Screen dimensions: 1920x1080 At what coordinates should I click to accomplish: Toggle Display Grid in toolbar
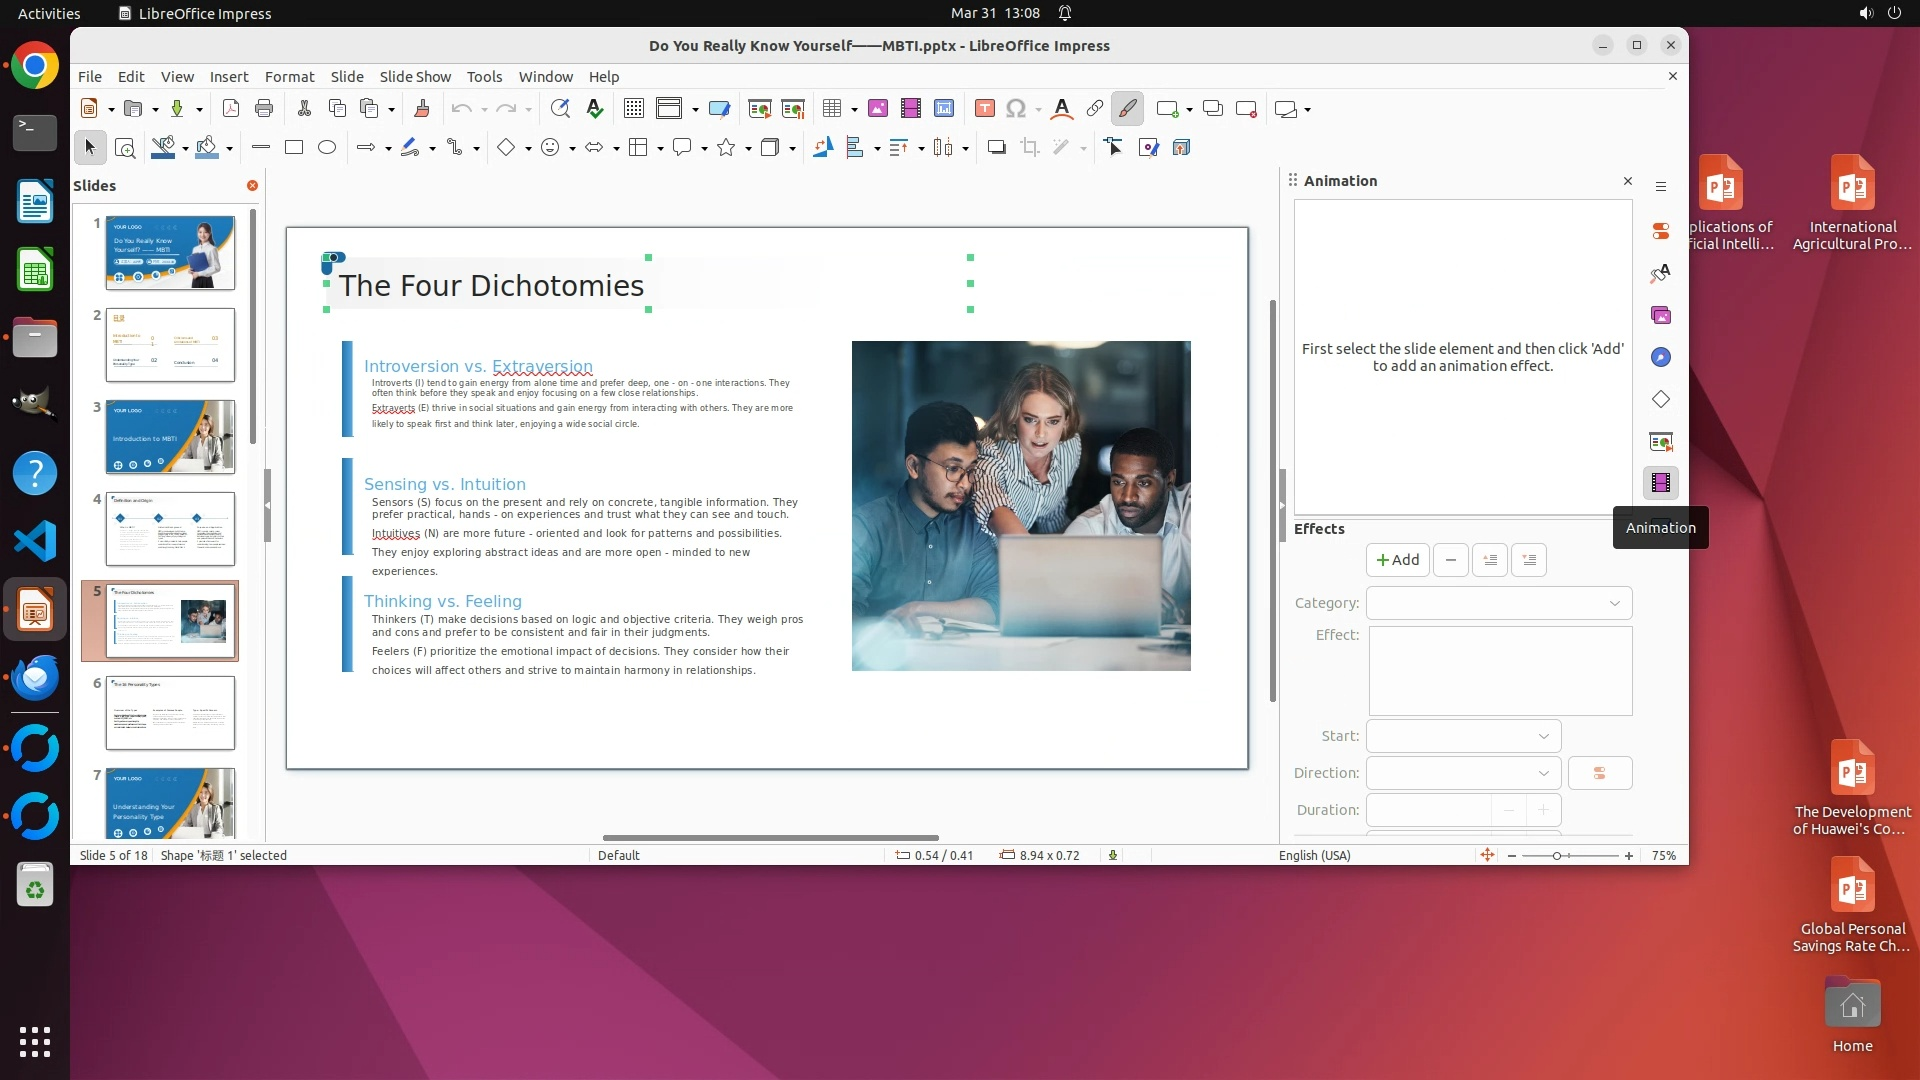pyautogui.click(x=634, y=109)
